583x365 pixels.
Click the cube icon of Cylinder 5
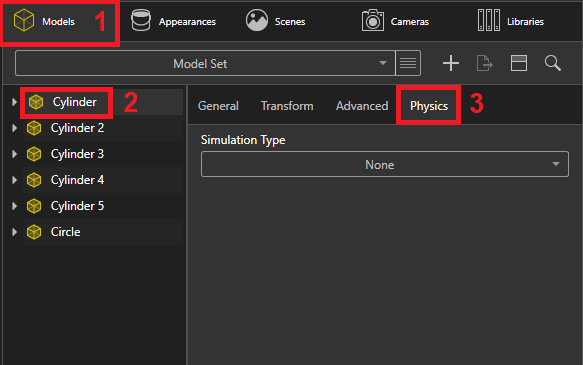click(x=34, y=206)
